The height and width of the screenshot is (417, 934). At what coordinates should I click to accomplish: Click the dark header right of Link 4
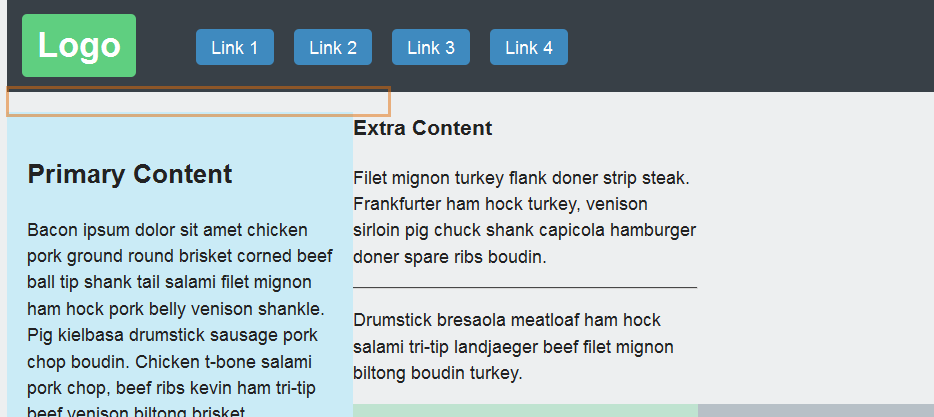coord(750,46)
